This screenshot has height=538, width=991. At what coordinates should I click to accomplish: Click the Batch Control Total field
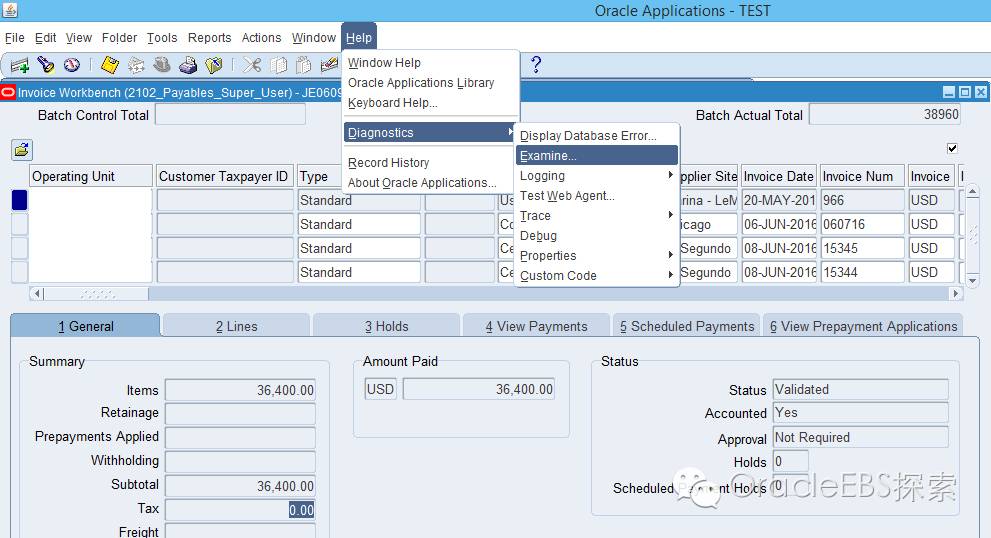[x=231, y=114]
